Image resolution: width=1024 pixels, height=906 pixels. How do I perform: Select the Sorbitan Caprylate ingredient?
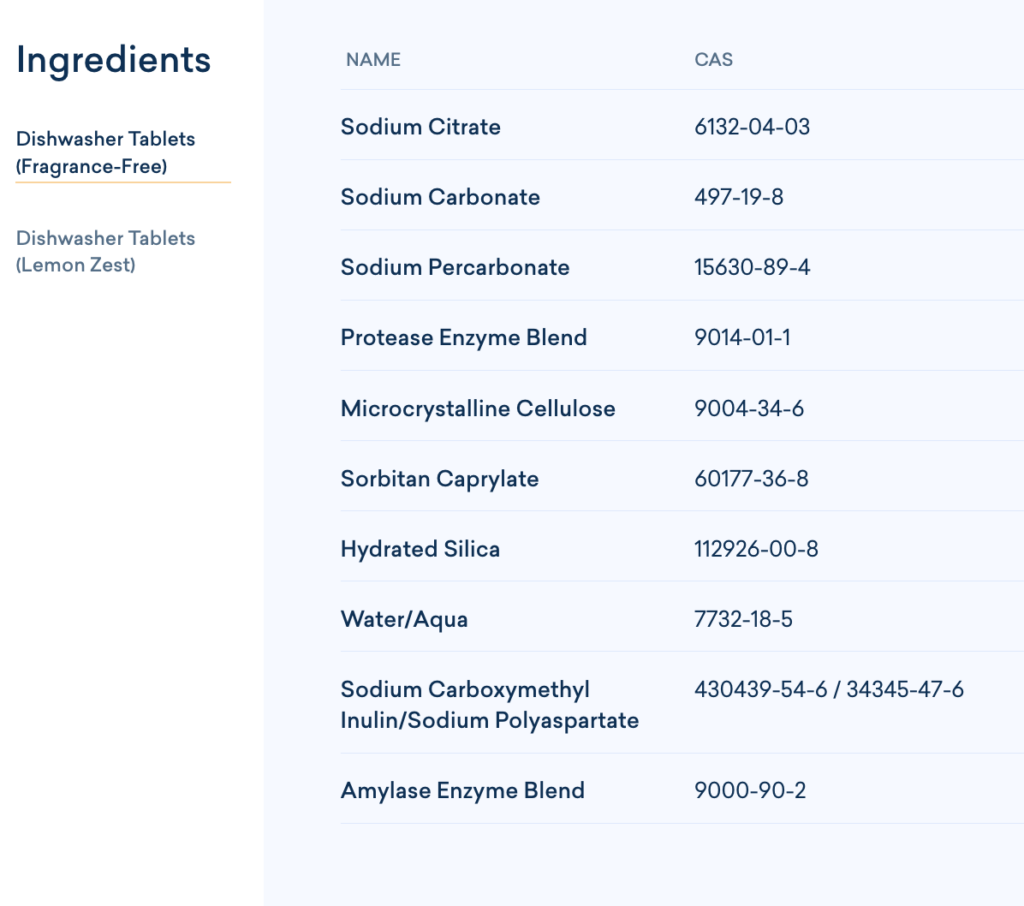[439, 479]
